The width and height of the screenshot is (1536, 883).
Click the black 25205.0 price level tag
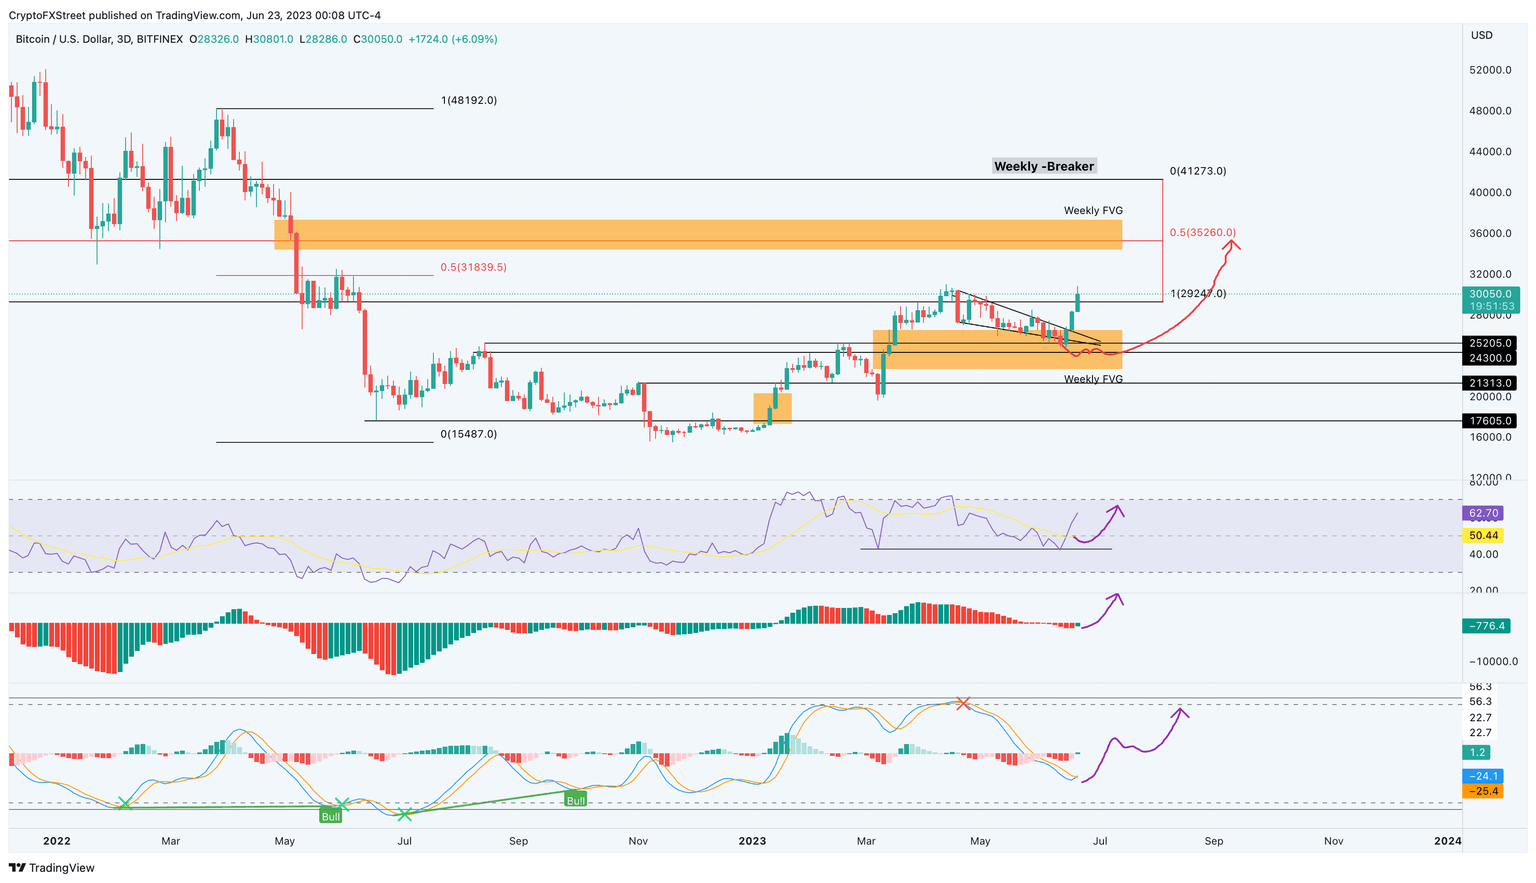point(1489,342)
